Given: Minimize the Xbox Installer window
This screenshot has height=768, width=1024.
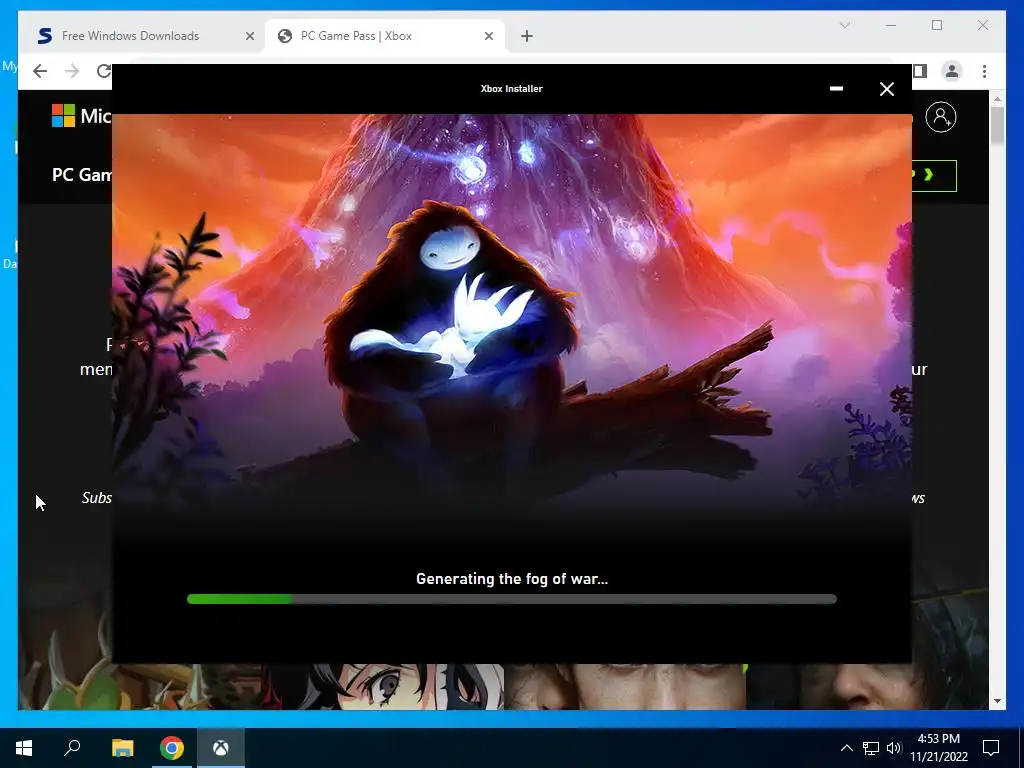Looking at the screenshot, I should coord(836,89).
